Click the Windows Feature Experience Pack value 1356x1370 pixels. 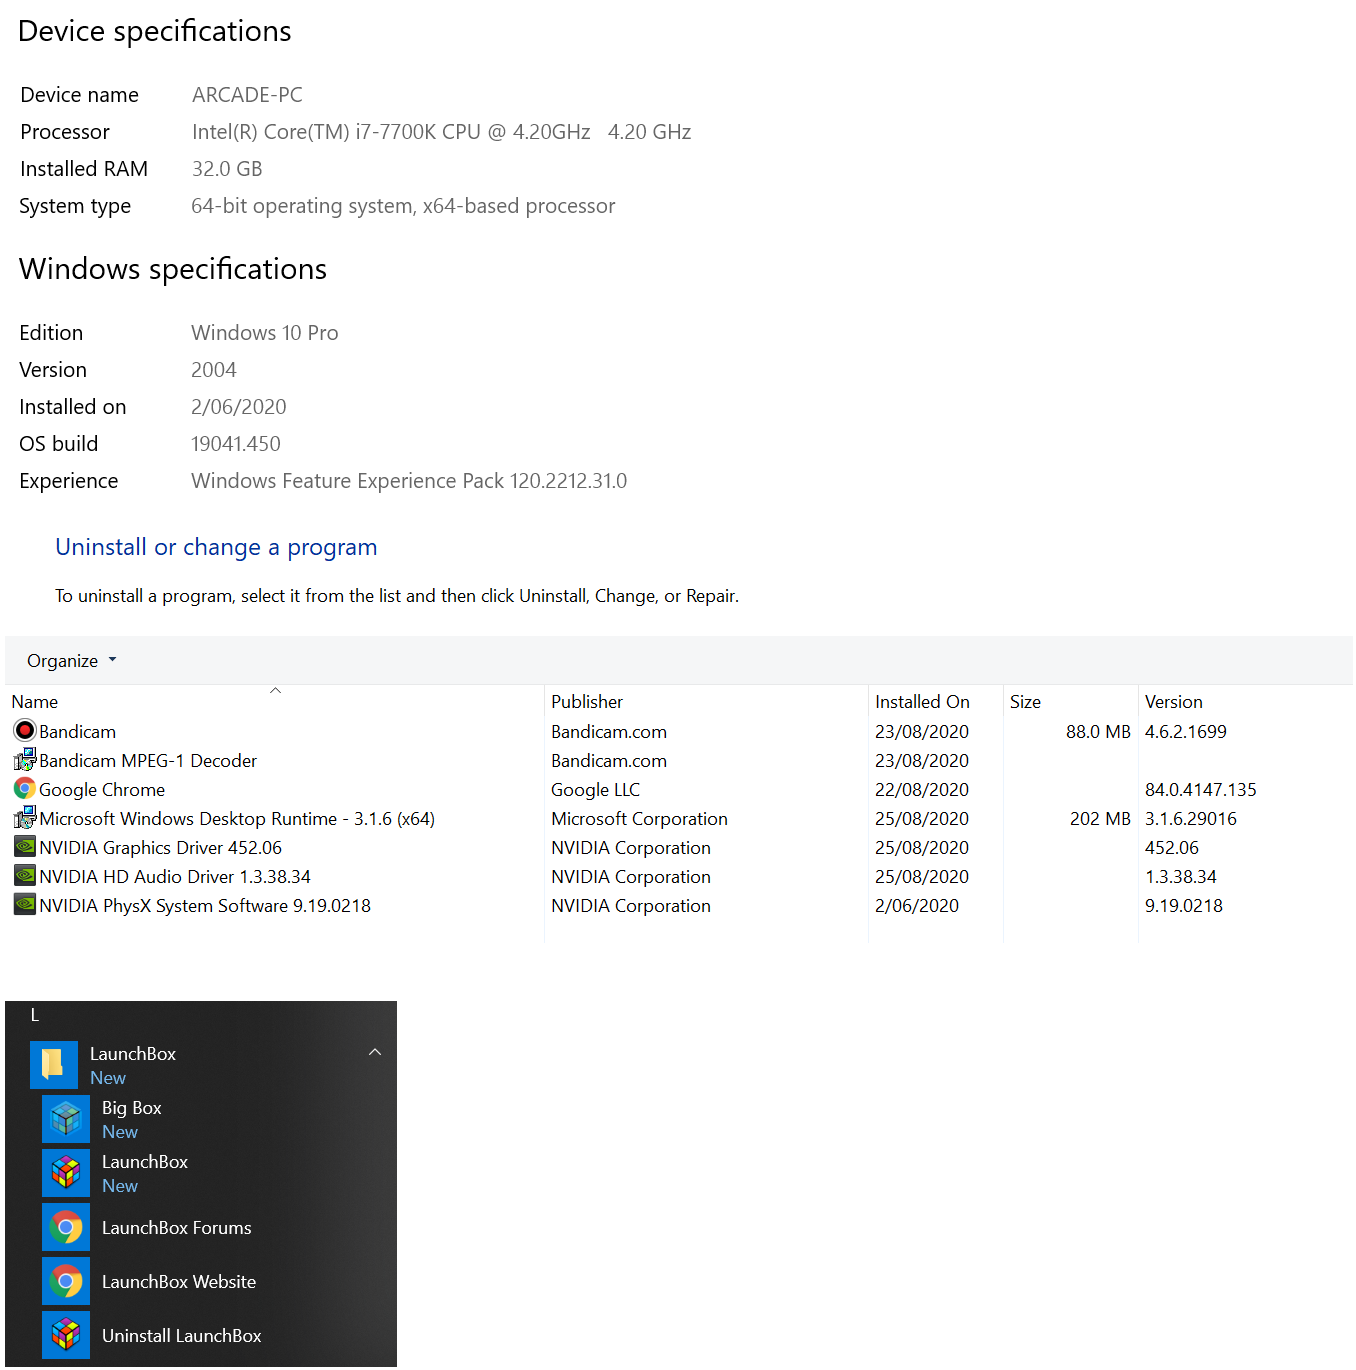tap(409, 481)
